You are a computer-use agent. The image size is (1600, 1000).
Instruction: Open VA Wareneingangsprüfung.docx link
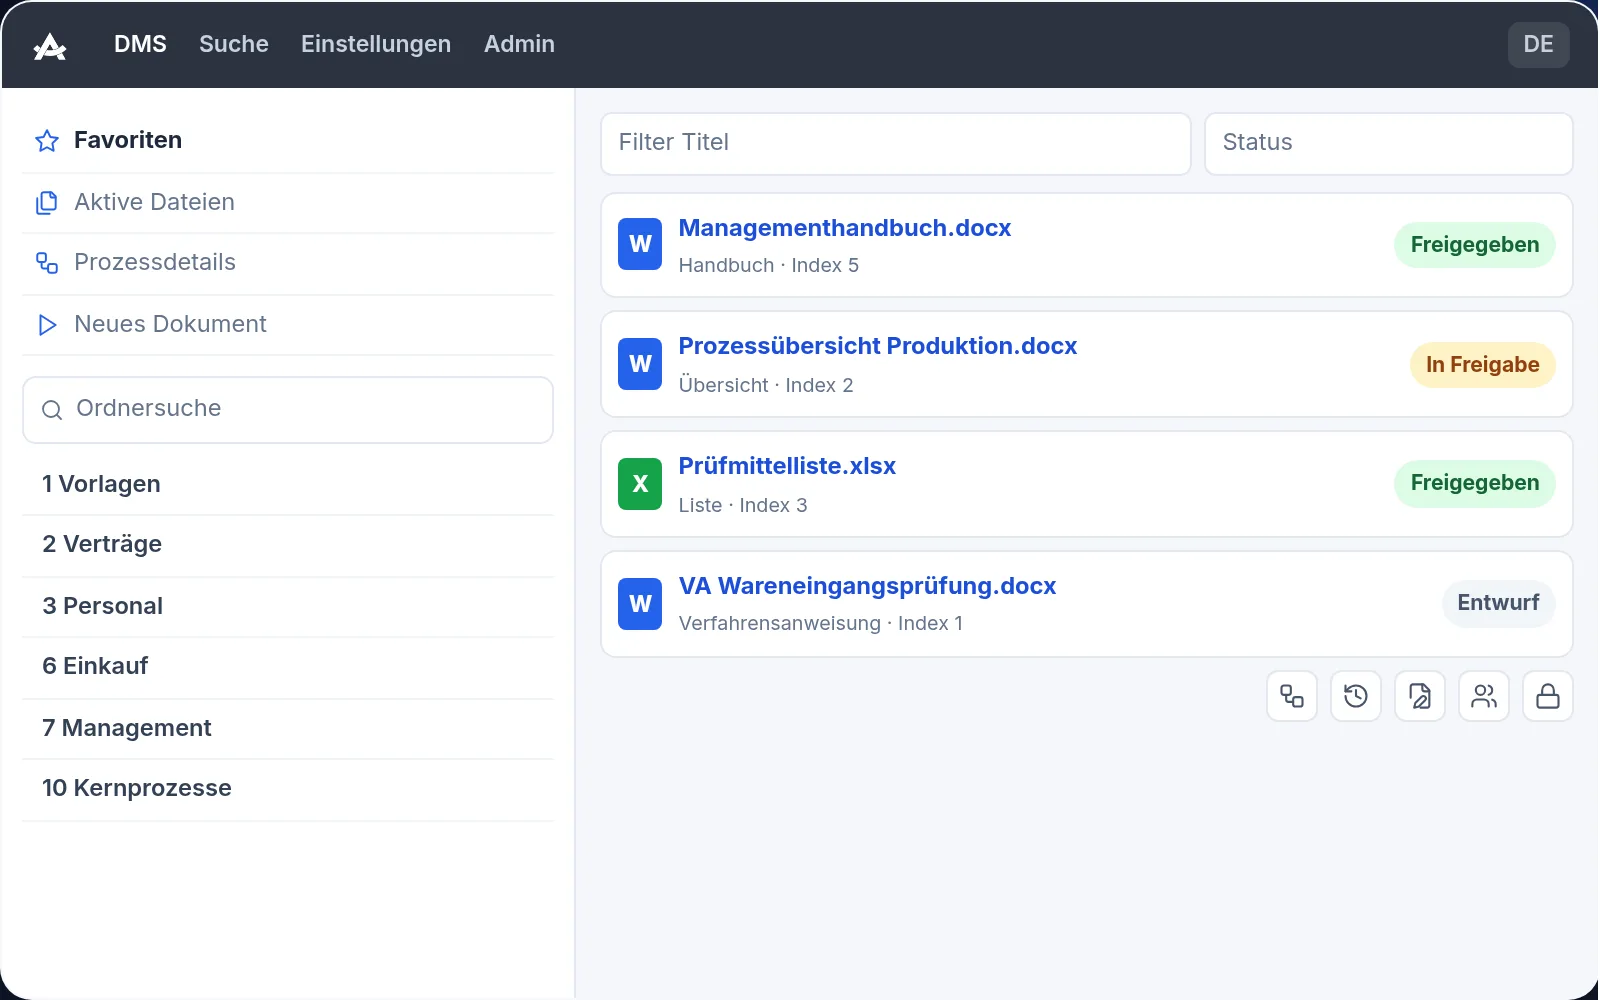pos(867,586)
